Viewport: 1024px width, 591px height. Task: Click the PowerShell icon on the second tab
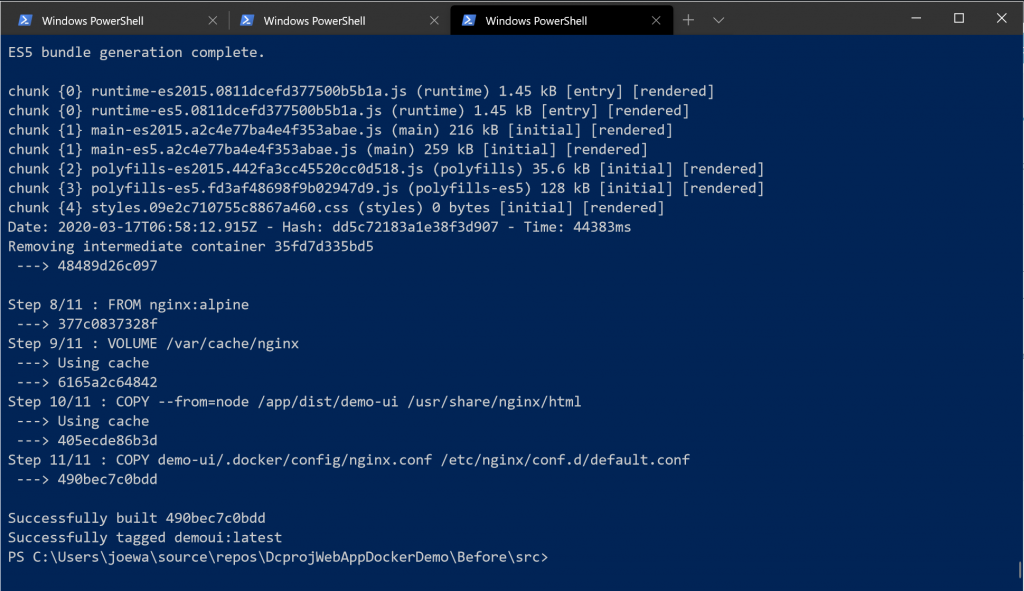click(x=247, y=20)
